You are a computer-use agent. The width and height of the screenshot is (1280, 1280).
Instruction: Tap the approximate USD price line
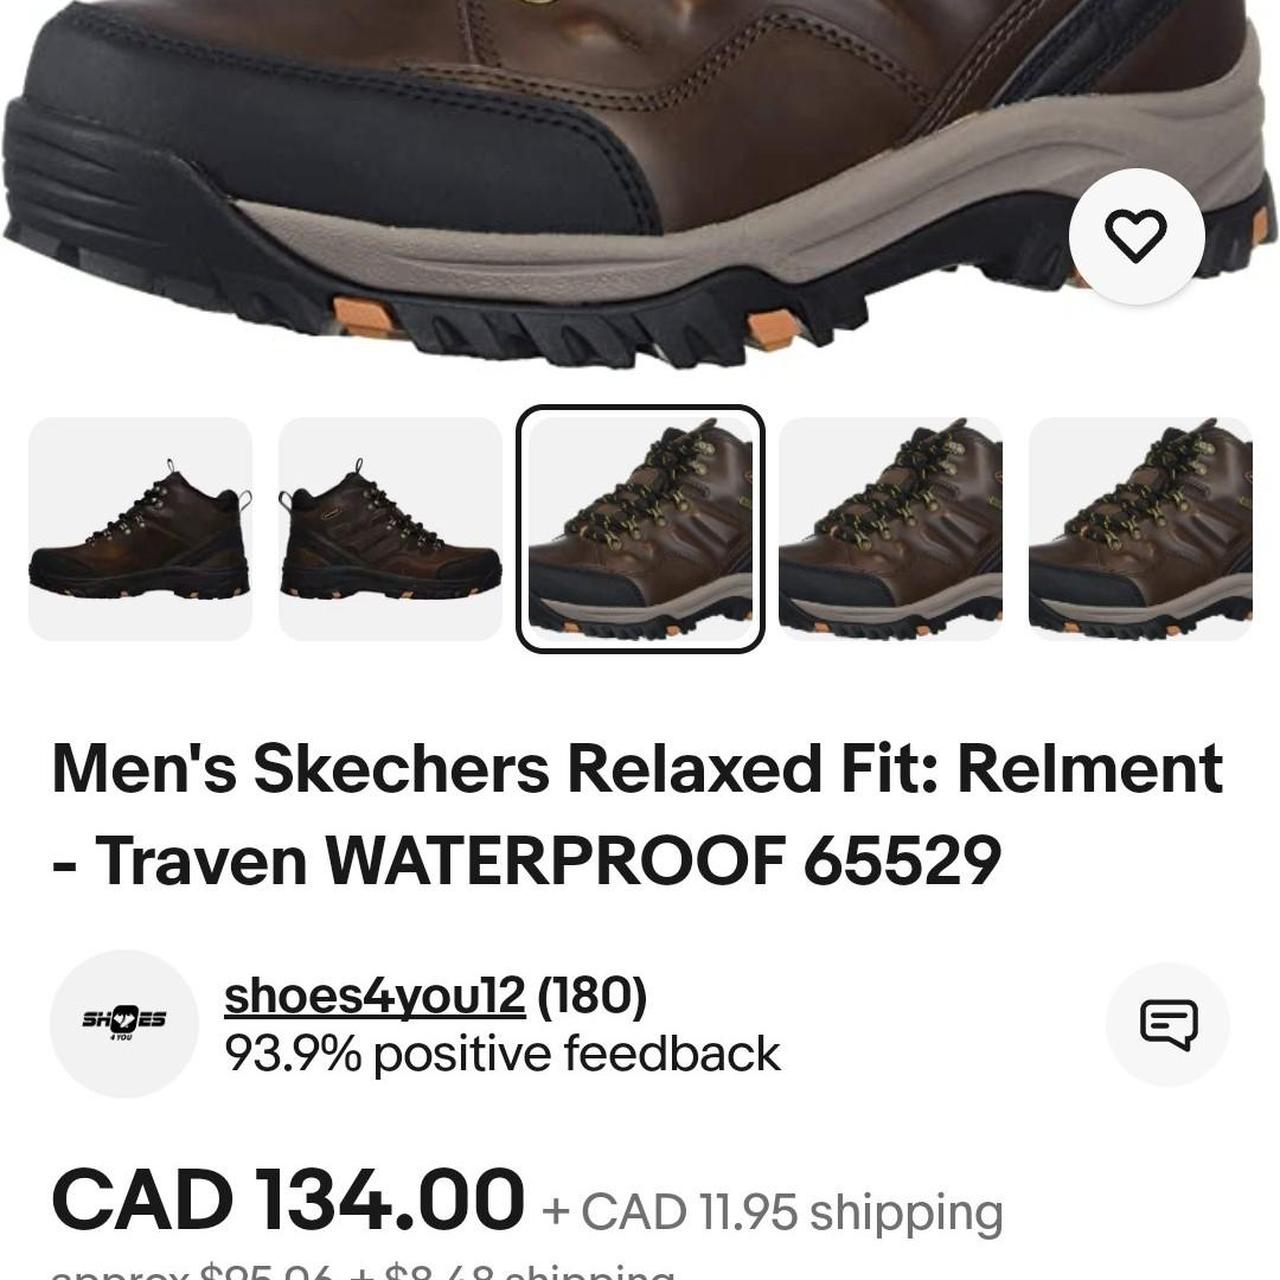362,1271
